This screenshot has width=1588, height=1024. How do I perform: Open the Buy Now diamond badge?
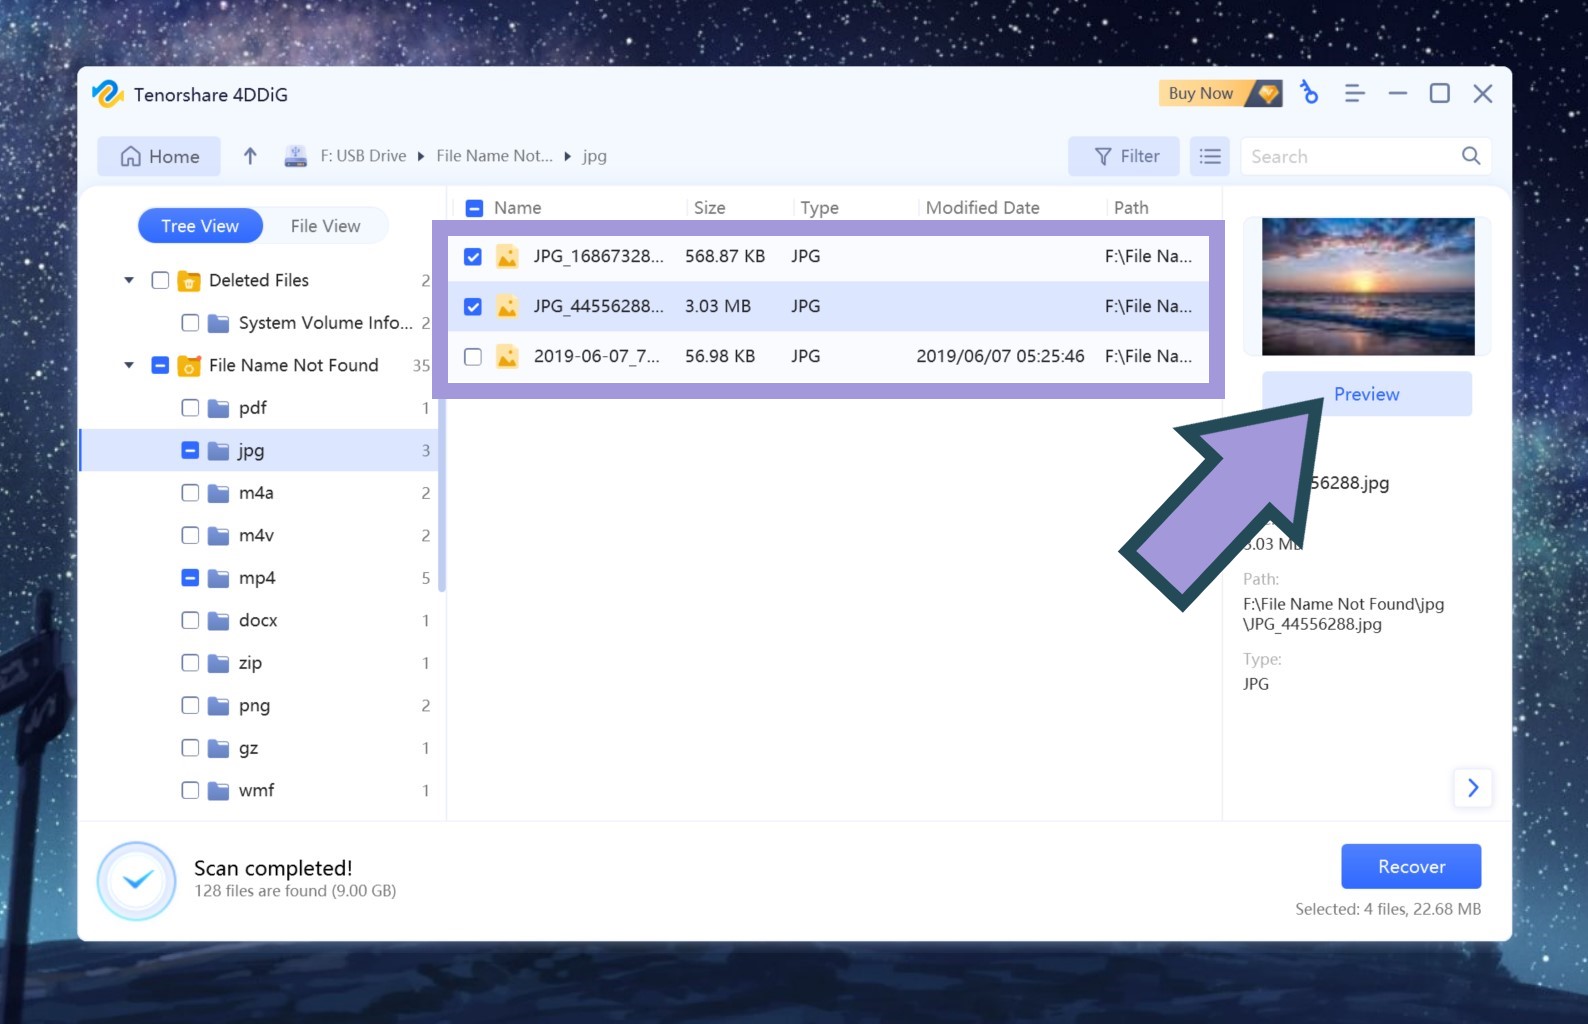coord(1220,93)
